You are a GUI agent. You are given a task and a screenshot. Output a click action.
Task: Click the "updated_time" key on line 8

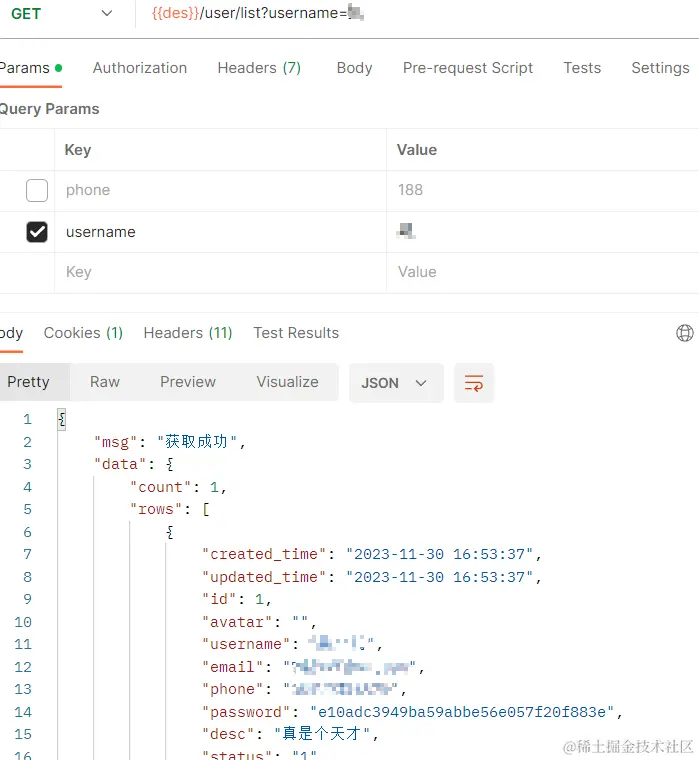coord(264,577)
